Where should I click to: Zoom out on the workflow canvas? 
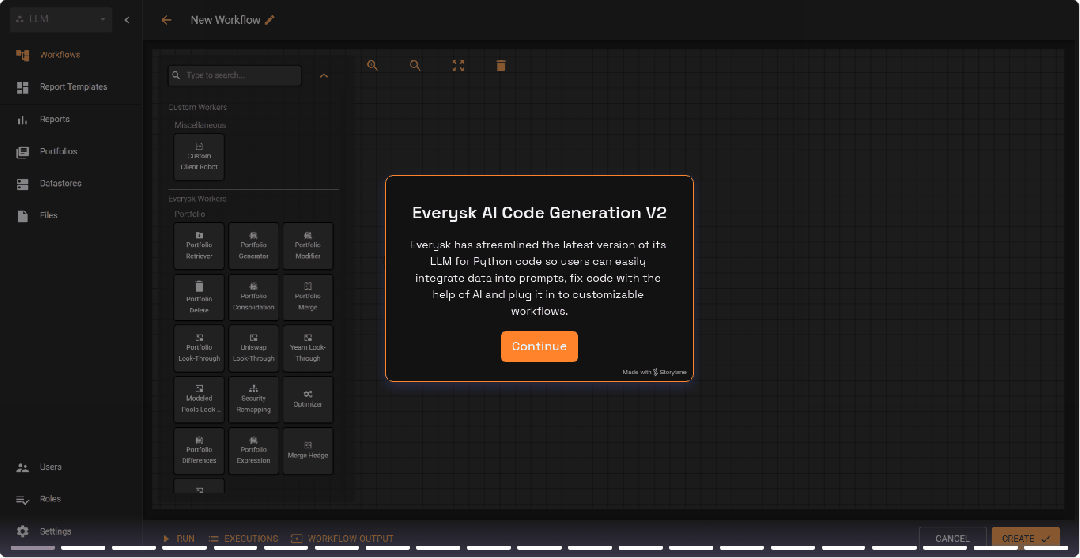[415, 65]
